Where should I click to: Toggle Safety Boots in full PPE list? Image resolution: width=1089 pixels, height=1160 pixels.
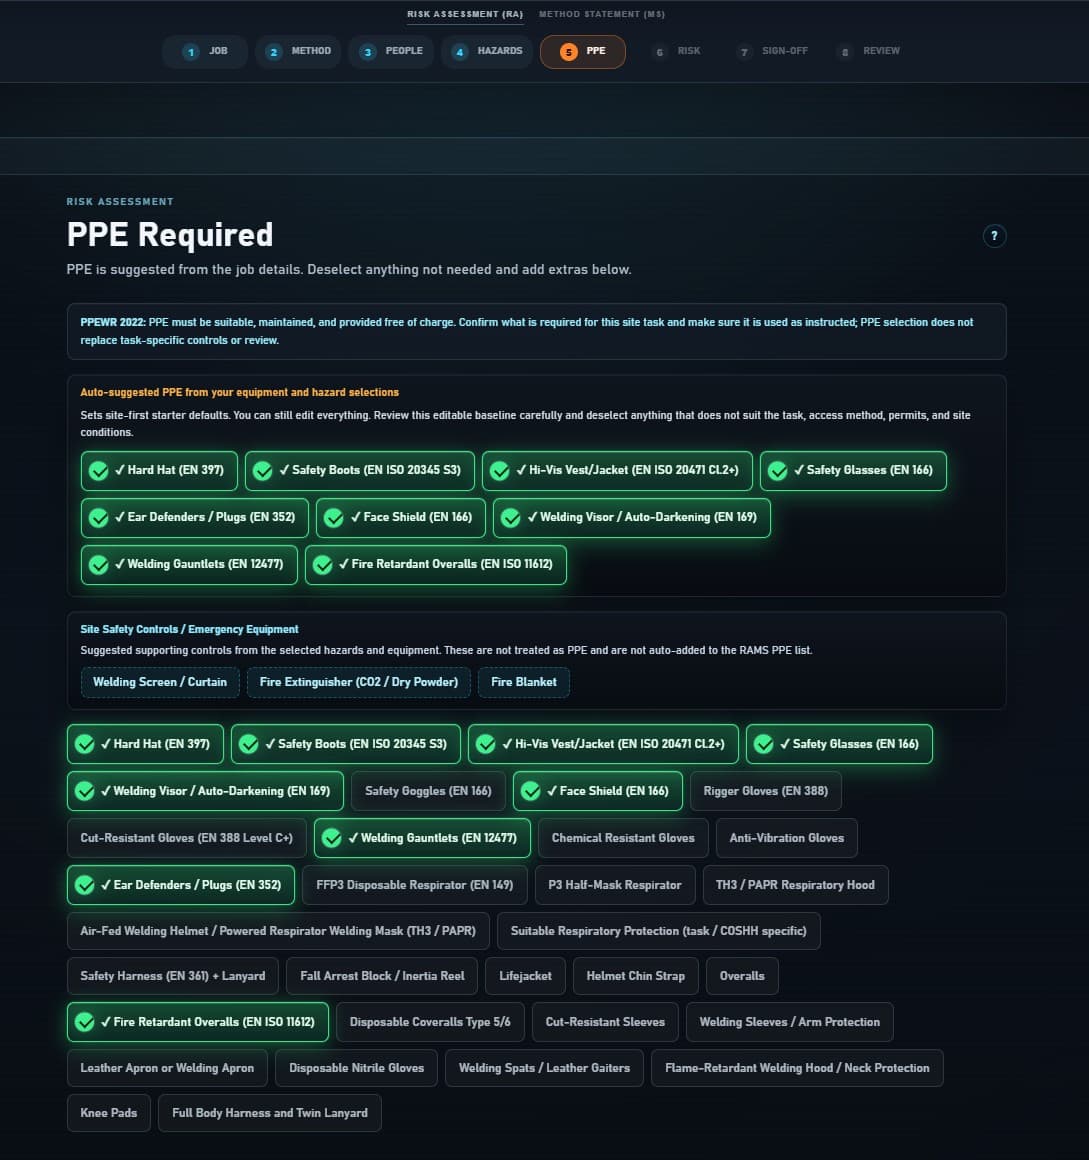(345, 744)
